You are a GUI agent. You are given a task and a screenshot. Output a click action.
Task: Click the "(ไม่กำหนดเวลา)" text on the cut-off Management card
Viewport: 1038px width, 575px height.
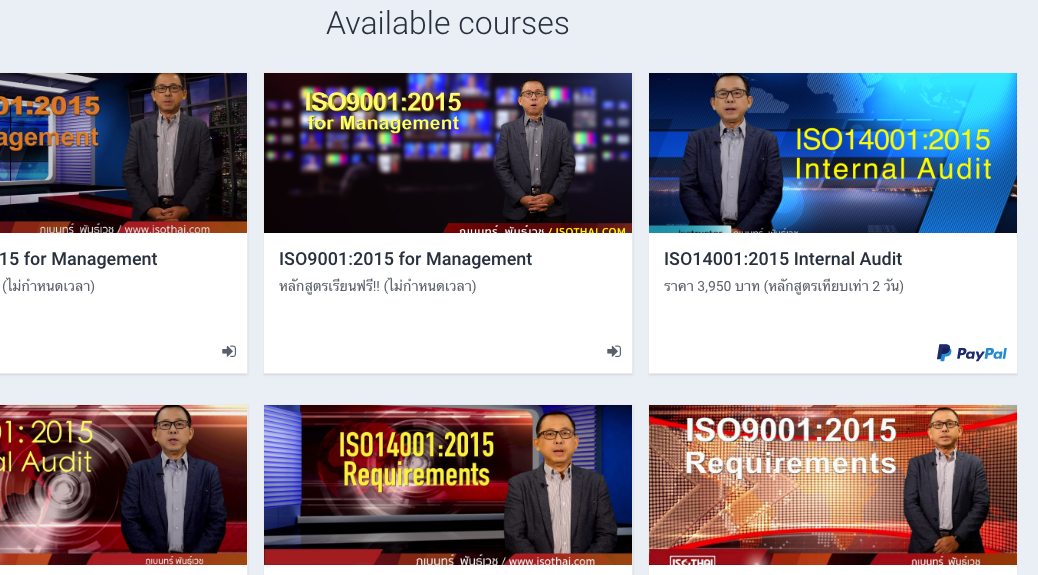[49, 287]
